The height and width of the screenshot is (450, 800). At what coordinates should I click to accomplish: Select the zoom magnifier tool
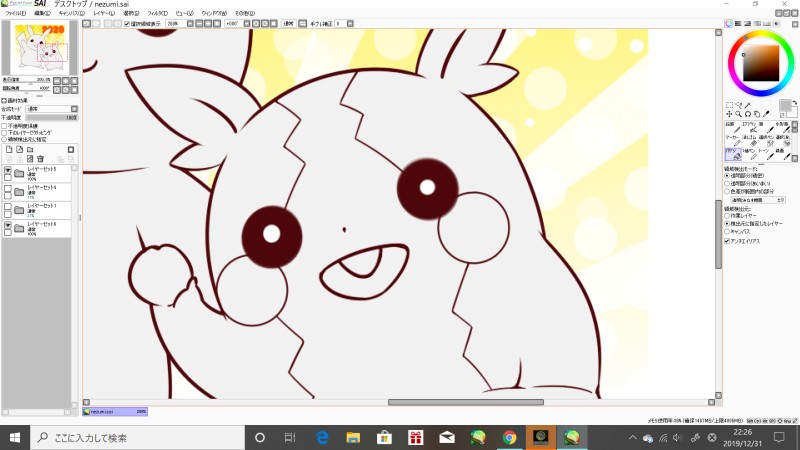(x=738, y=114)
